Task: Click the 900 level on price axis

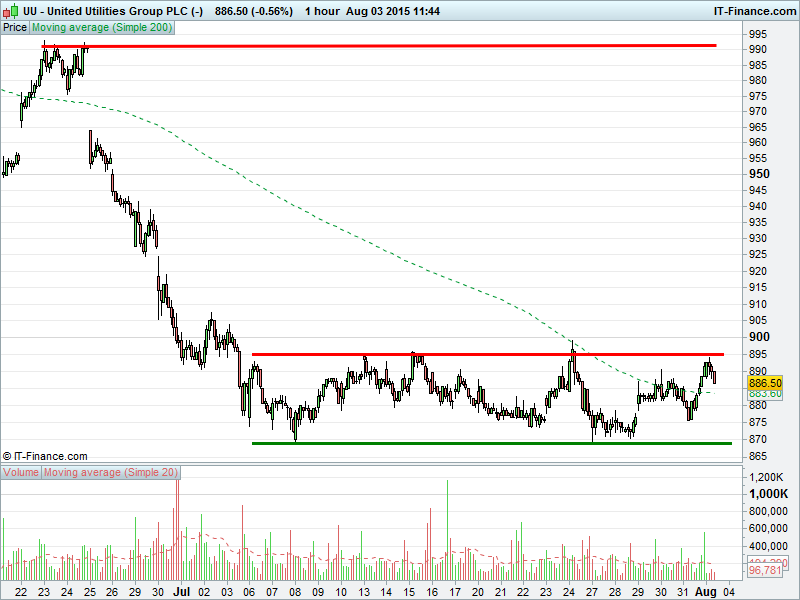Action: [x=762, y=337]
